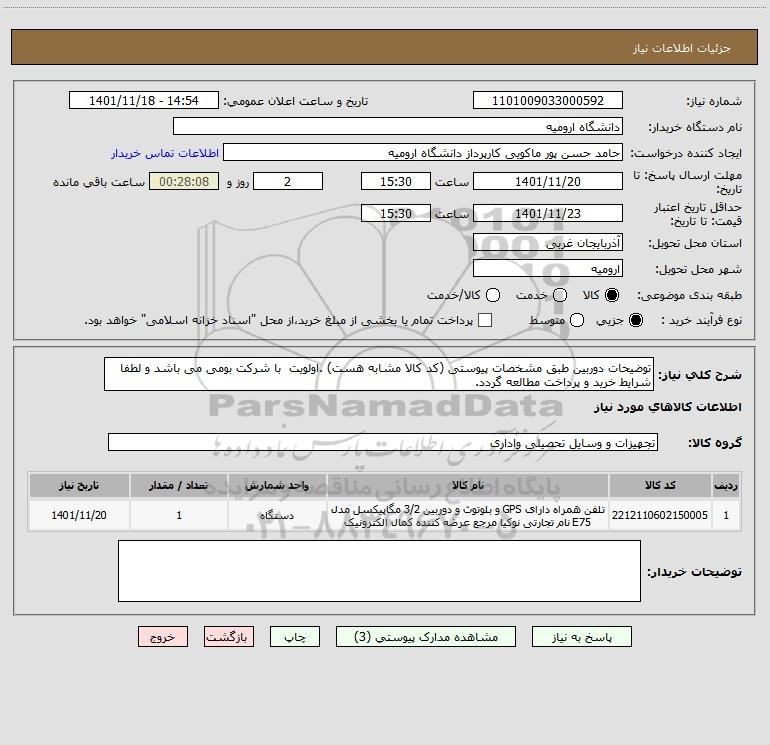Open اطلاعات تماس خریدار link
Screen dimensions: 770x745
click(x=165, y=153)
